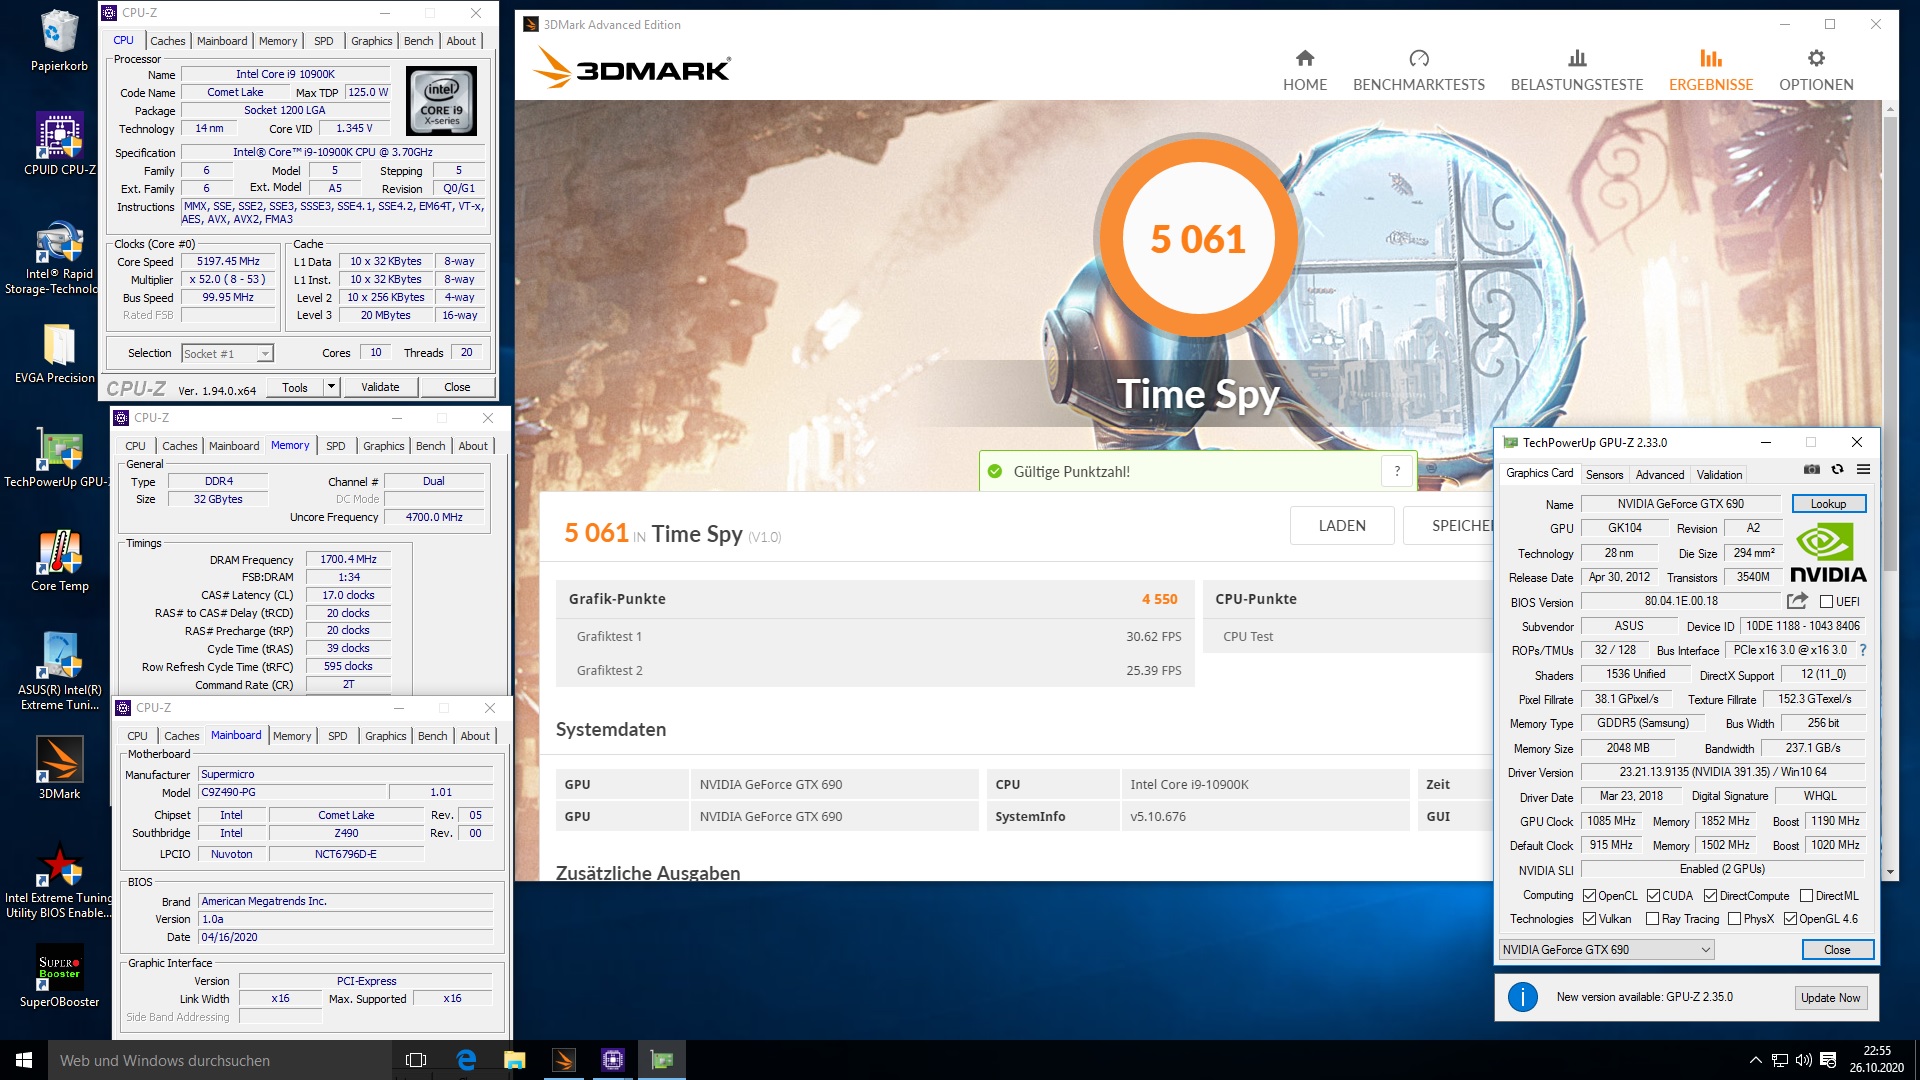Open the Action Center notifications icon
The height and width of the screenshot is (1080, 1920).
click(1828, 1060)
